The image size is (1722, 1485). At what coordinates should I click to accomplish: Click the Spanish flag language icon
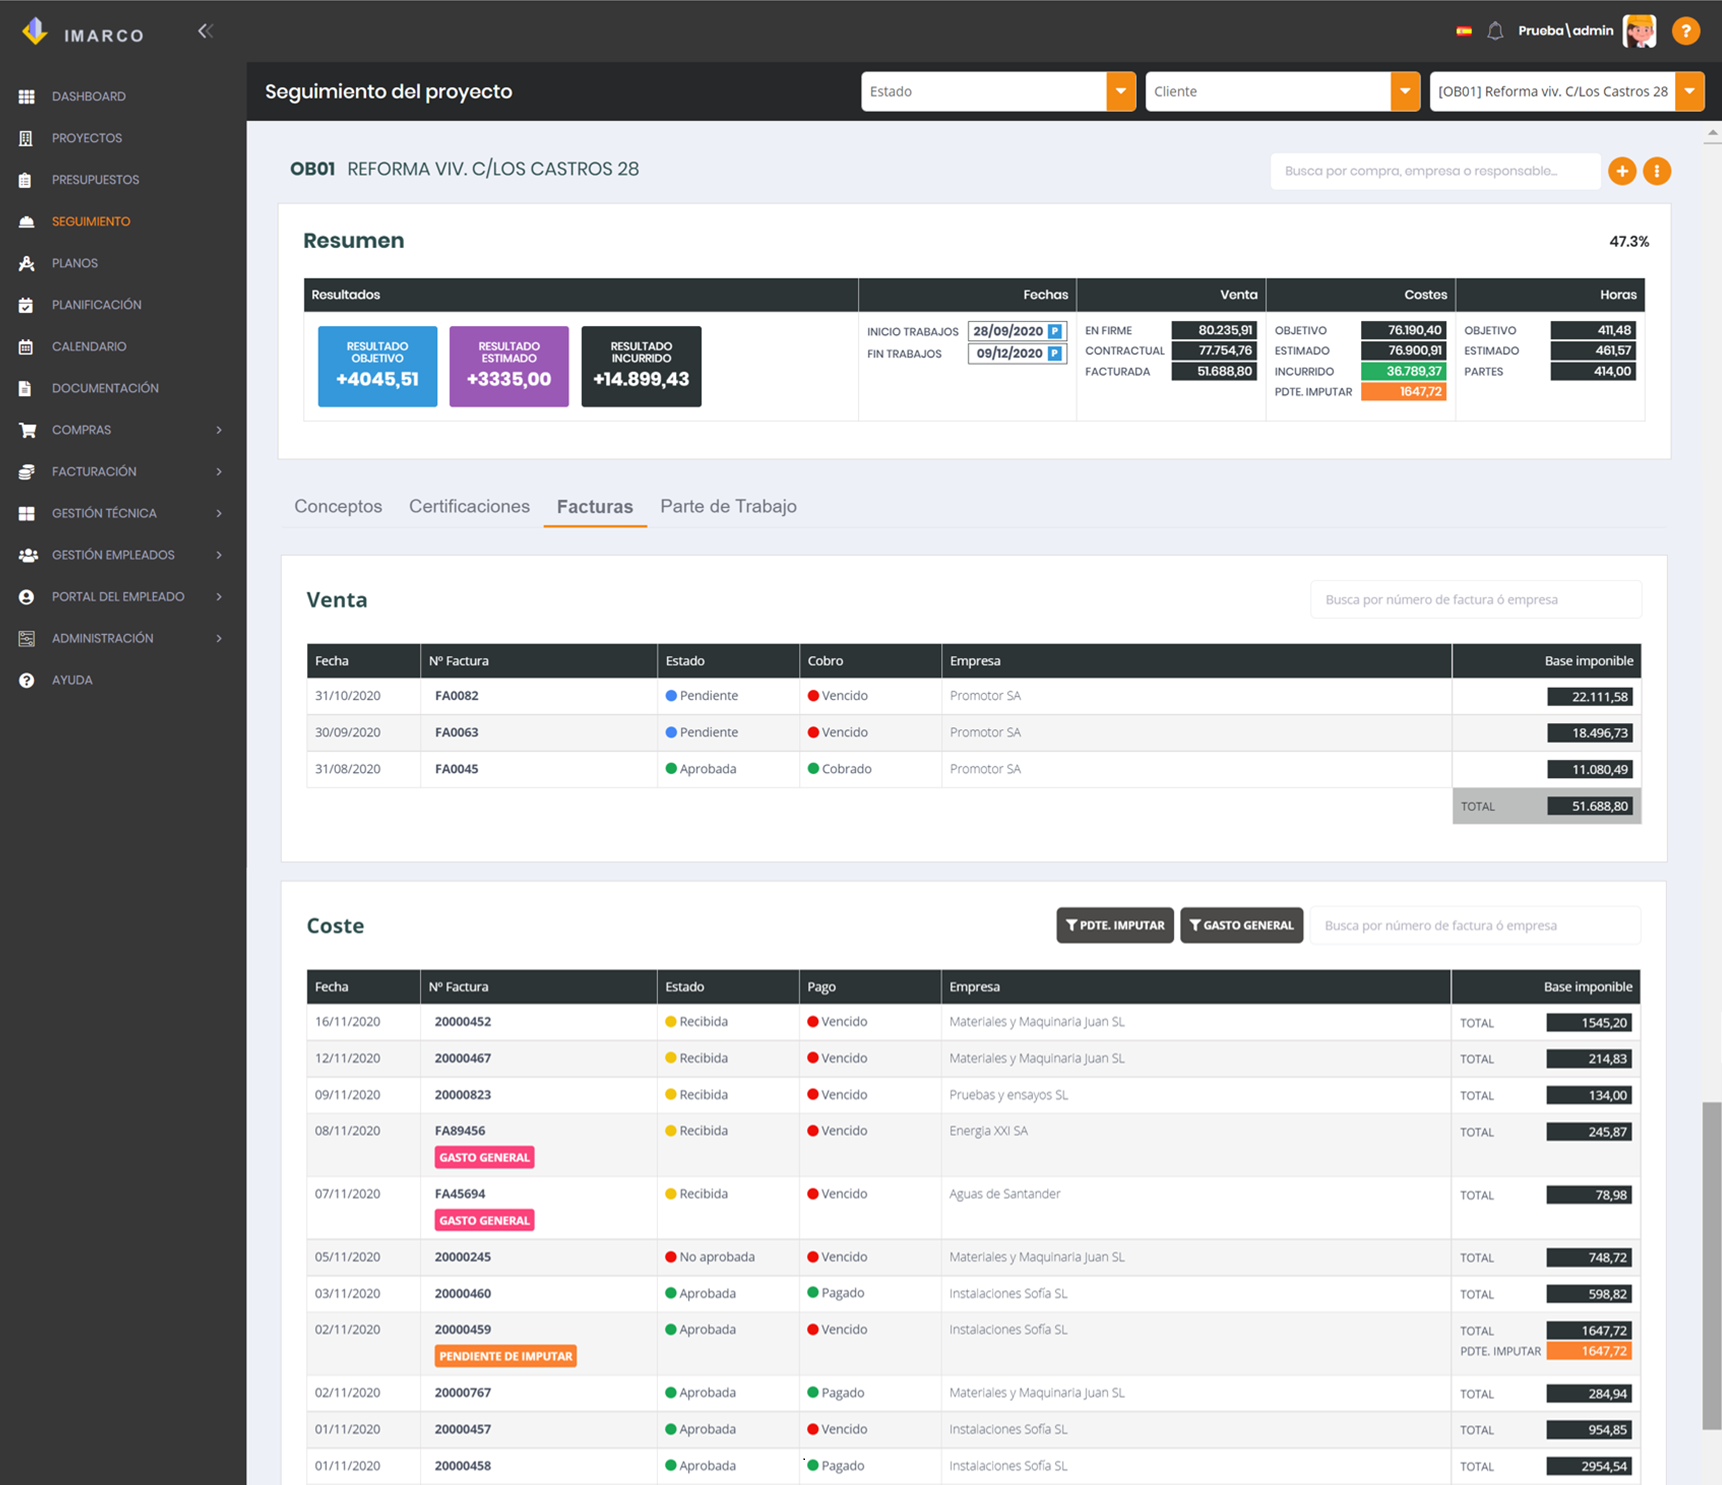(1464, 31)
